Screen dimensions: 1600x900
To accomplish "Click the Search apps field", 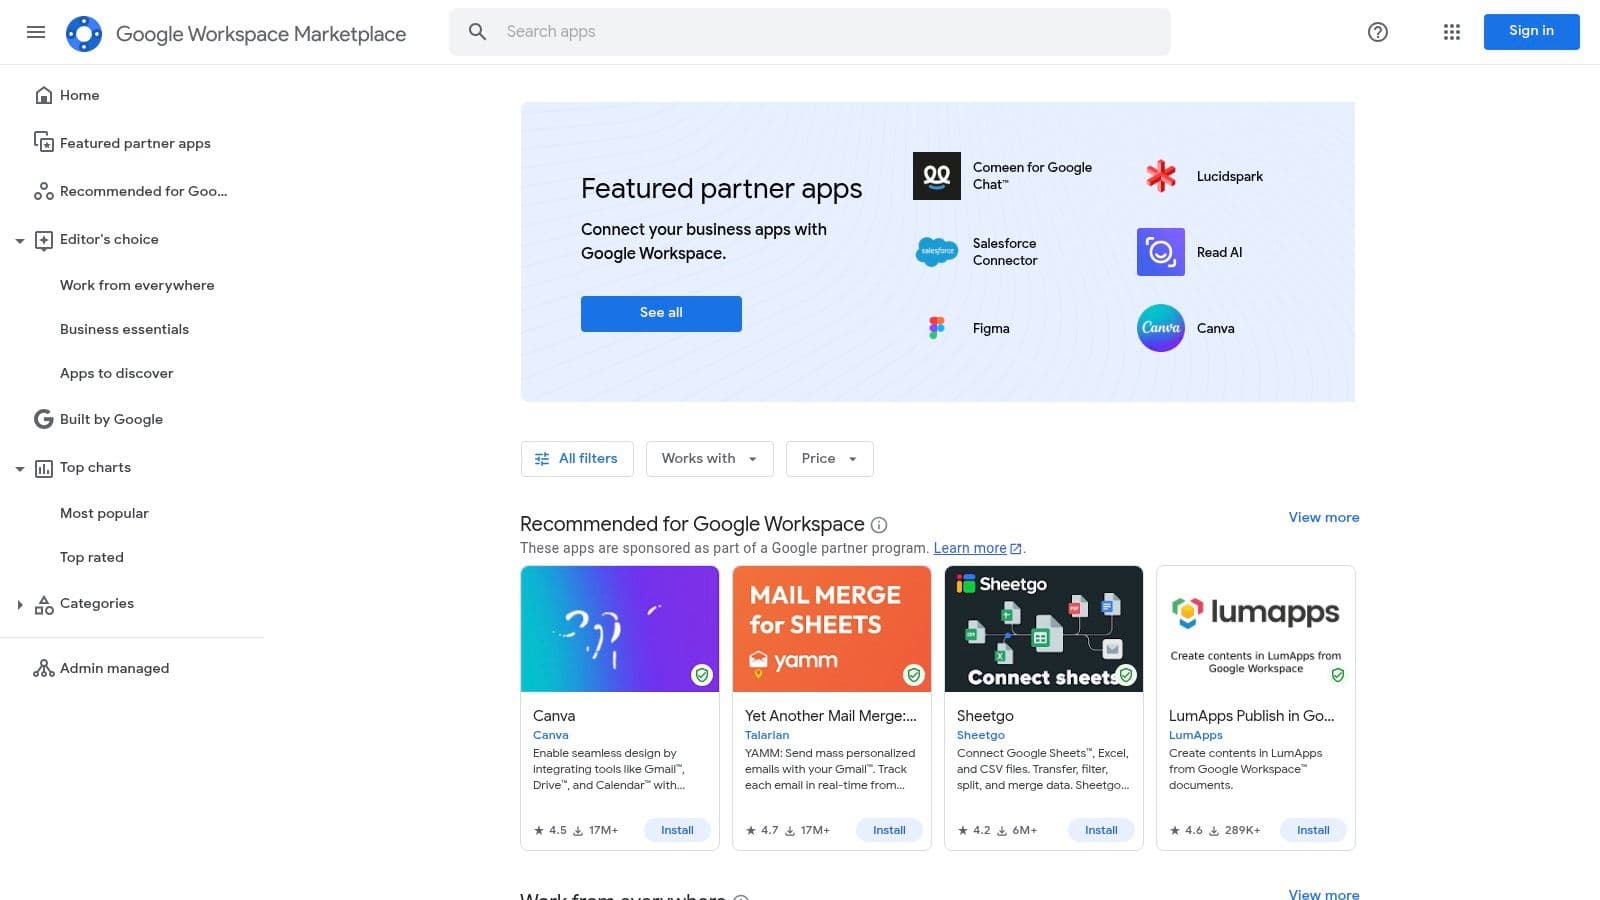I will pos(810,31).
